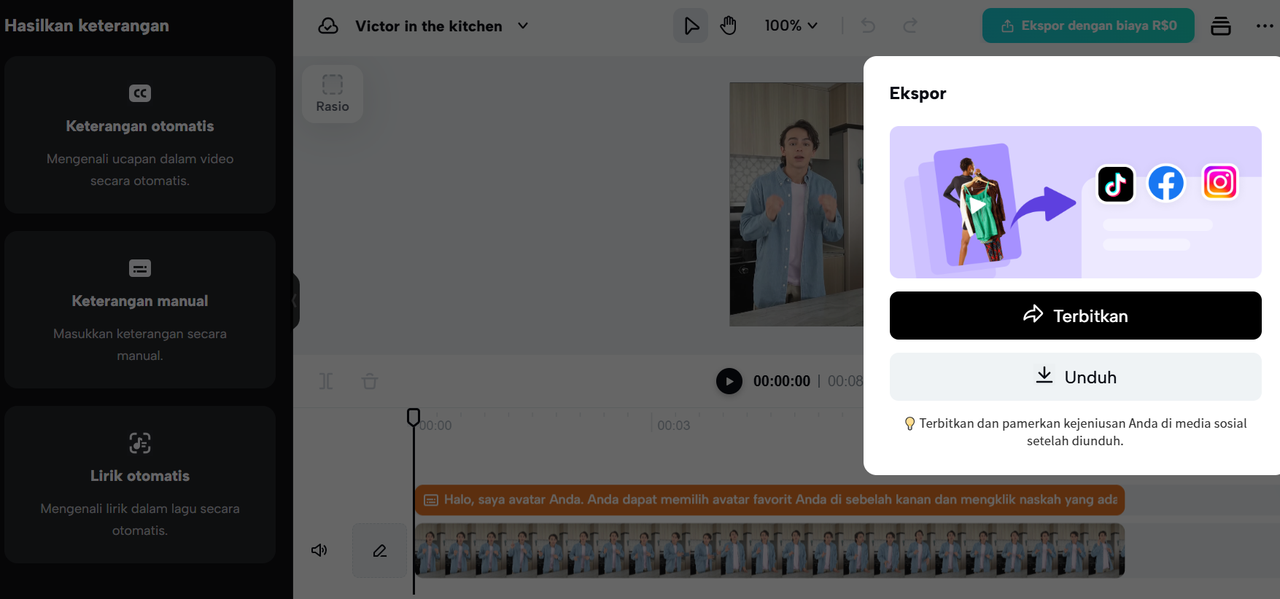The height and width of the screenshot is (599, 1280).
Task: Choose Keterangan manual caption card
Action: click(140, 310)
